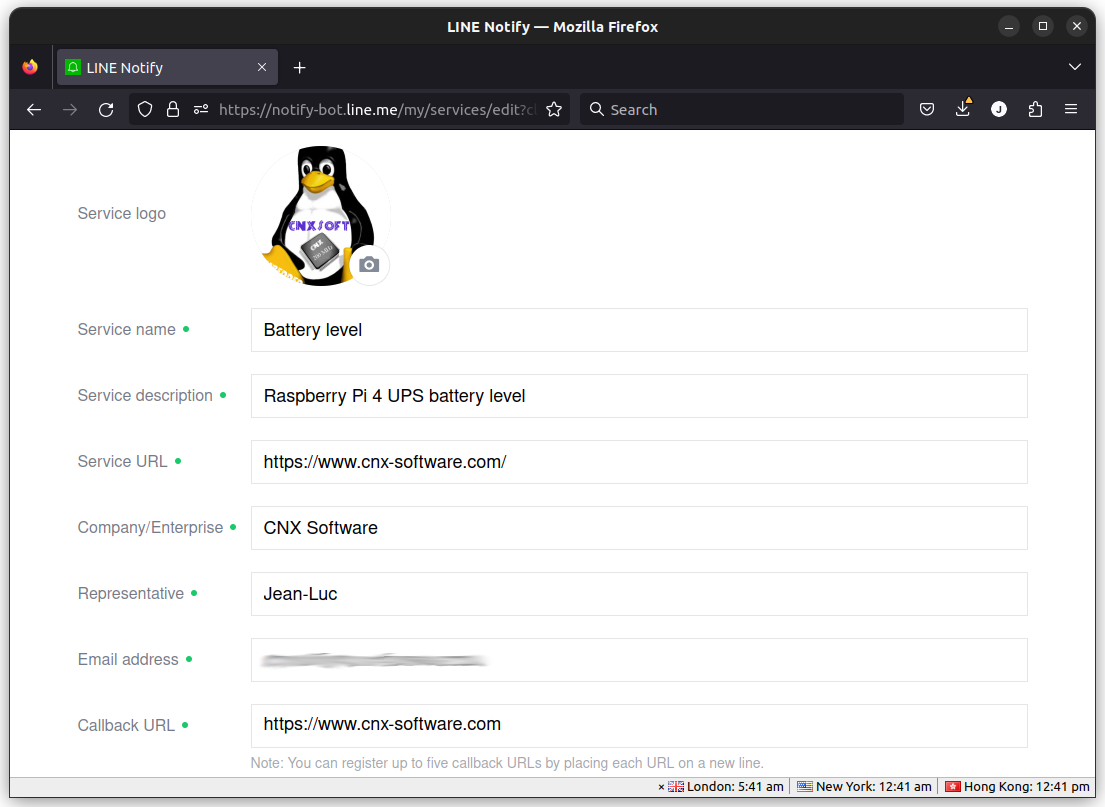Click the Callback URL label
The width and height of the screenshot is (1105, 807).
pyautogui.click(x=126, y=725)
